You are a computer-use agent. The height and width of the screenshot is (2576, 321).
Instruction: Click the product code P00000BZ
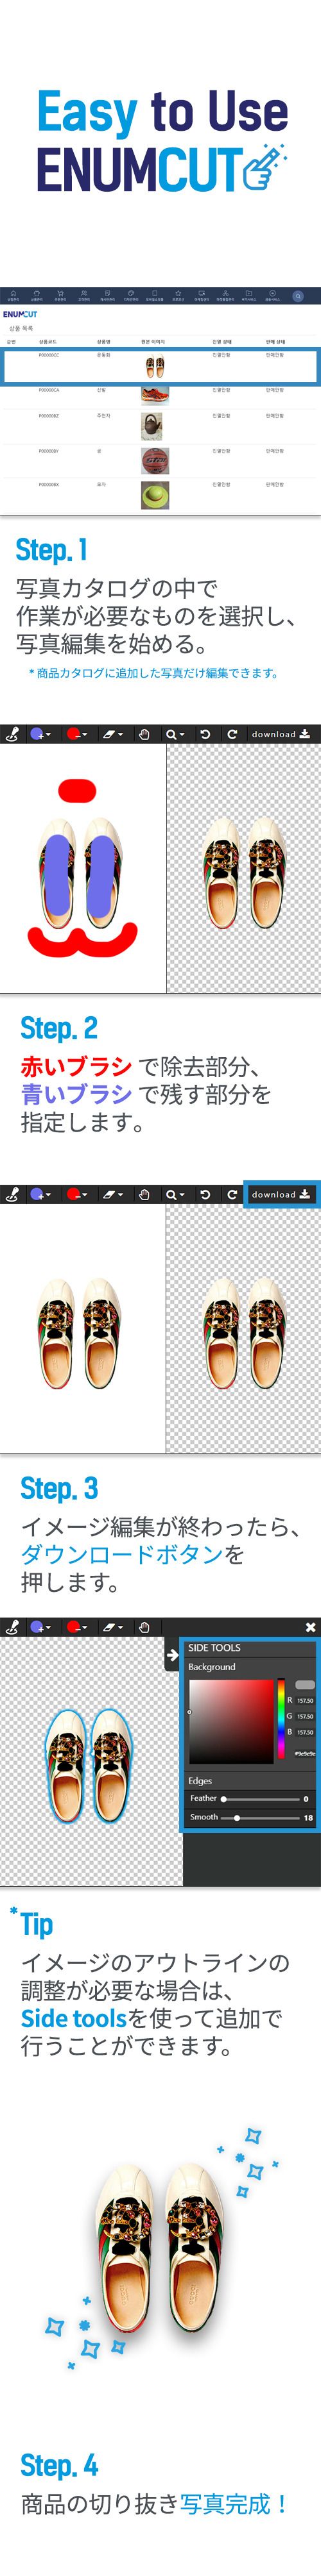[x=49, y=416]
